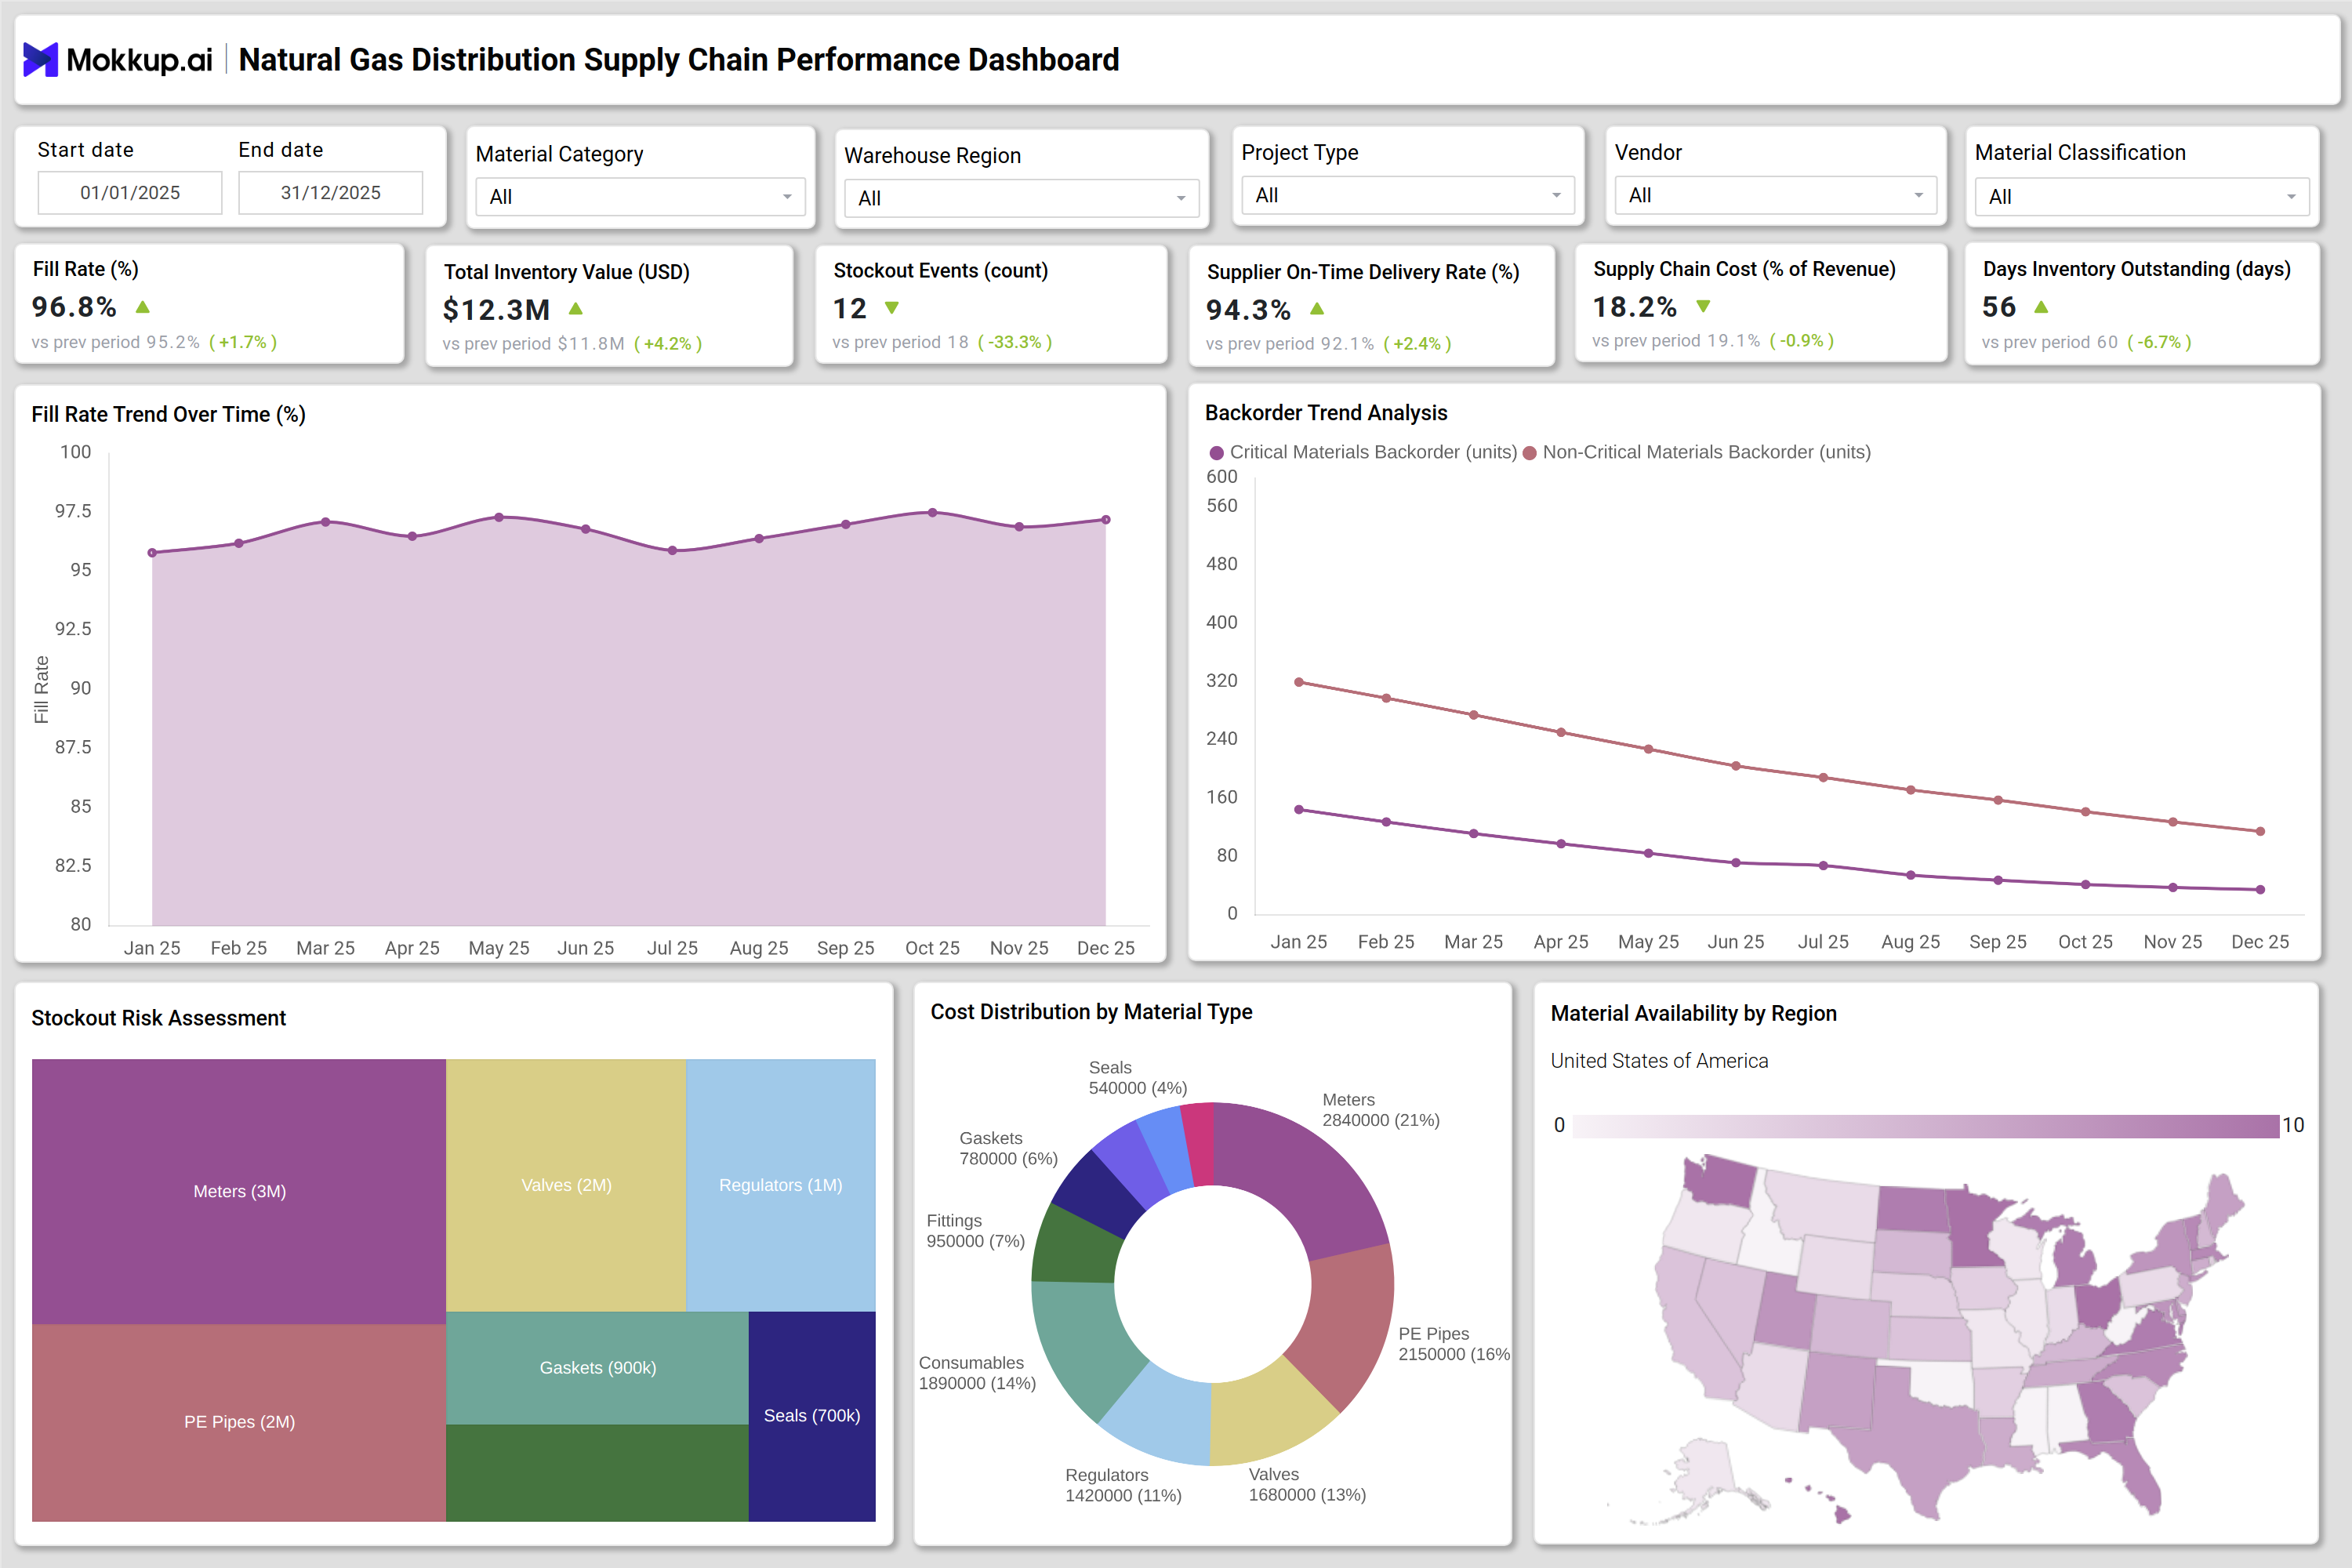Viewport: 2352px width, 1568px height.
Task: Click Dec 25 critical backorder data point
Action: [2260, 890]
